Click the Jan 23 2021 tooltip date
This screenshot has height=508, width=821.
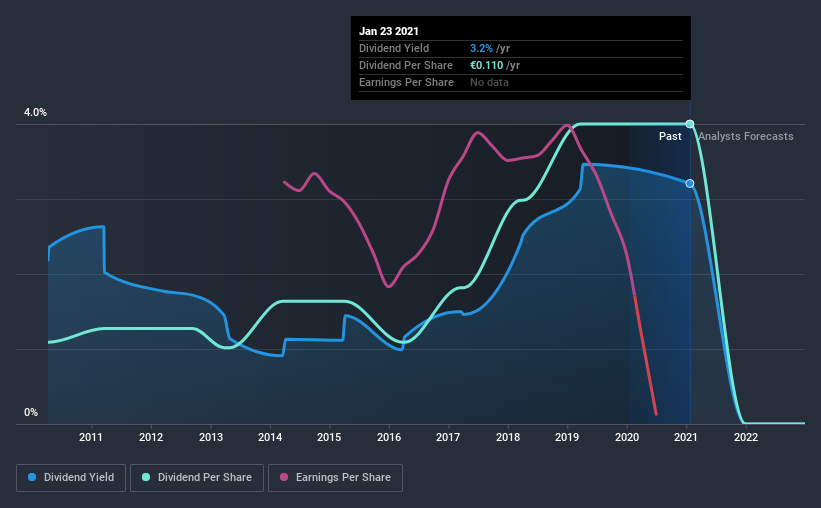pyautogui.click(x=389, y=31)
